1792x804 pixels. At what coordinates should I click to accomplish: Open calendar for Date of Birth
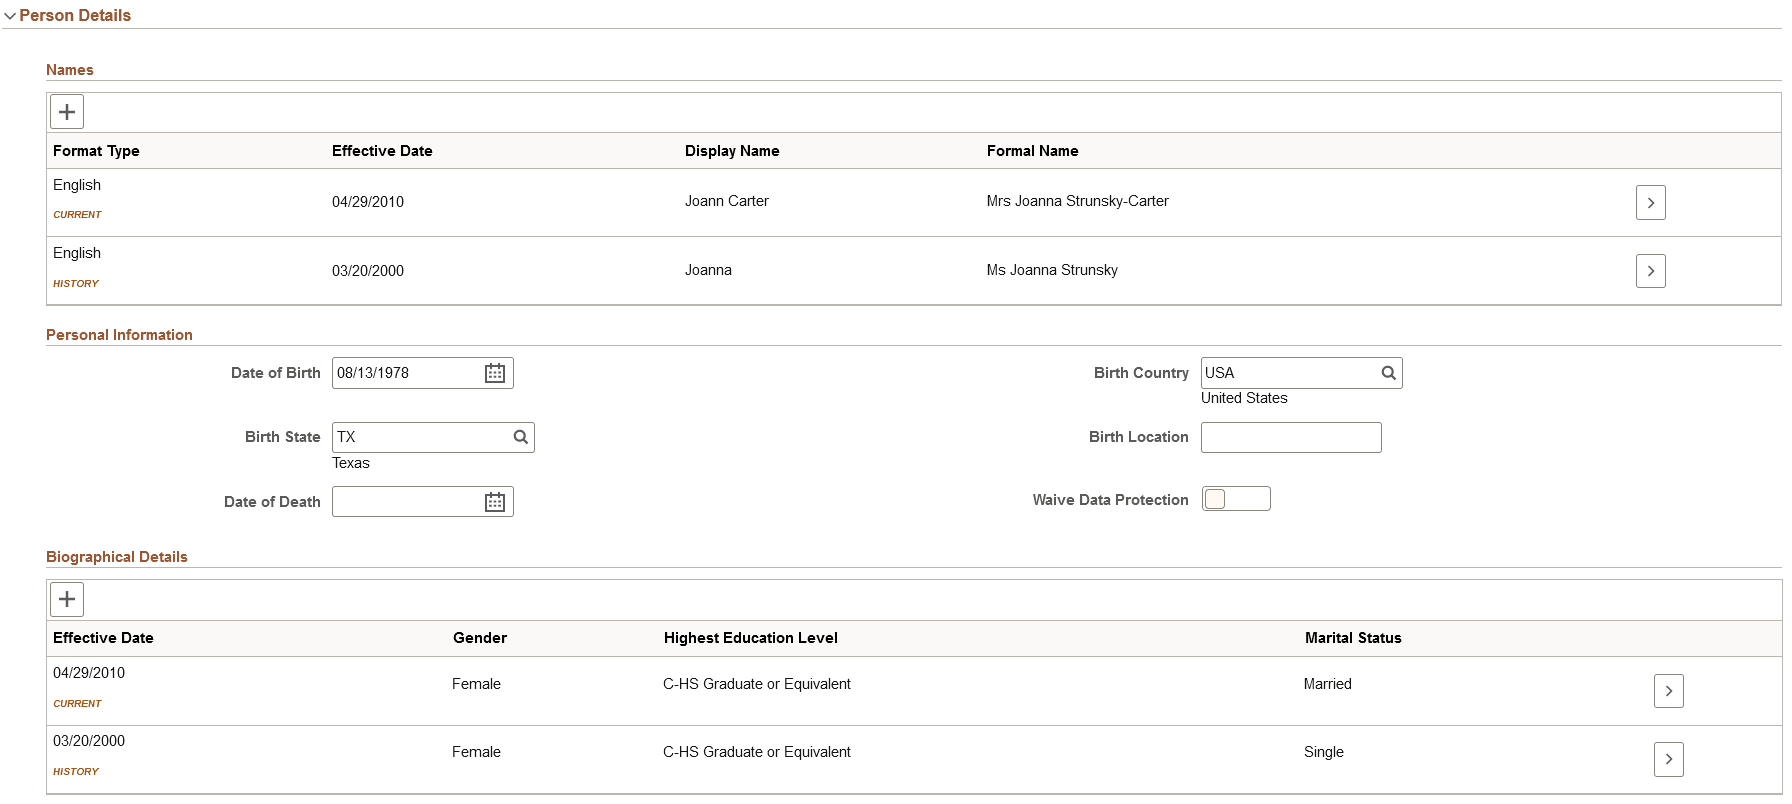tap(495, 373)
